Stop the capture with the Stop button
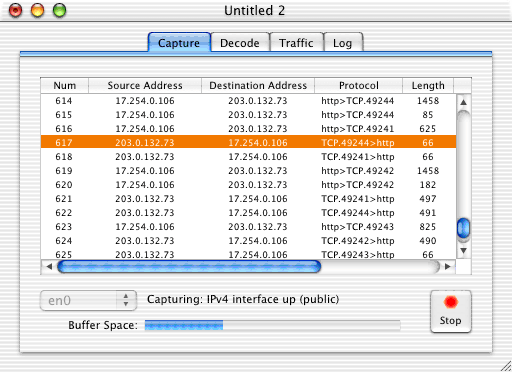Image resolution: width=512 pixels, height=372 pixels. (x=451, y=311)
